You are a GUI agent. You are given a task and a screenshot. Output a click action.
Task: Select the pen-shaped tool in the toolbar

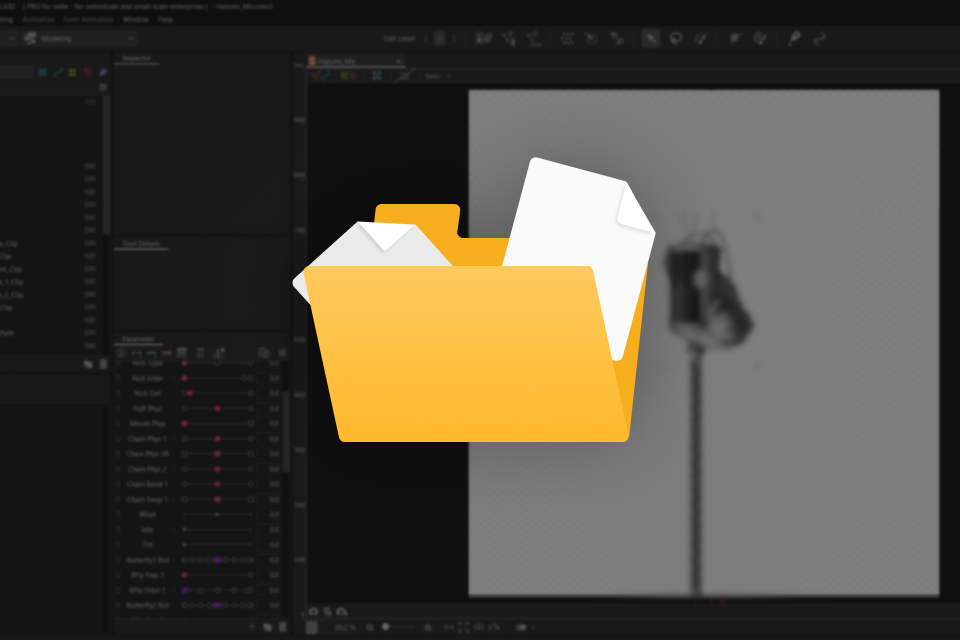coord(795,39)
